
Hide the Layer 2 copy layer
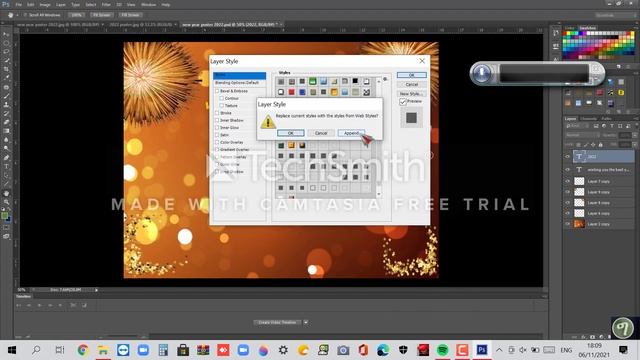coord(567,224)
